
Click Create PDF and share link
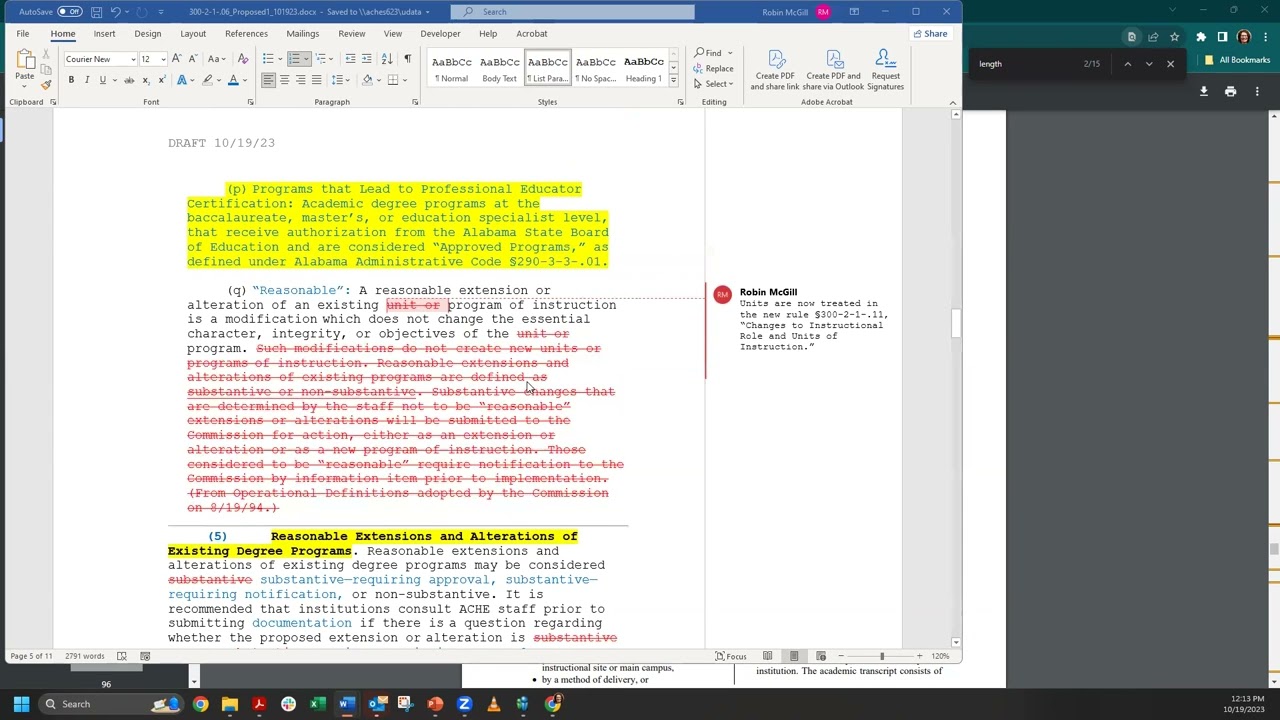click(x=775, y=69)
